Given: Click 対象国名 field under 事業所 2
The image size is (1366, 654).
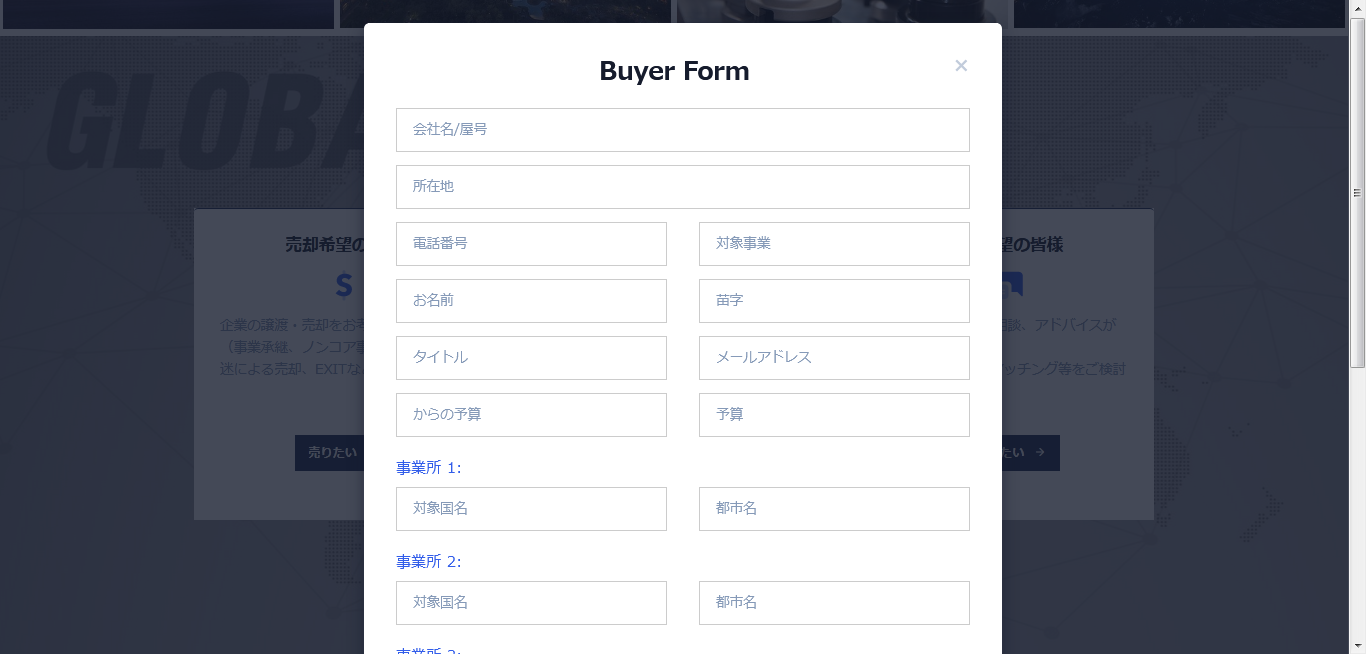Looking at the screenshot, I should 531,603.
